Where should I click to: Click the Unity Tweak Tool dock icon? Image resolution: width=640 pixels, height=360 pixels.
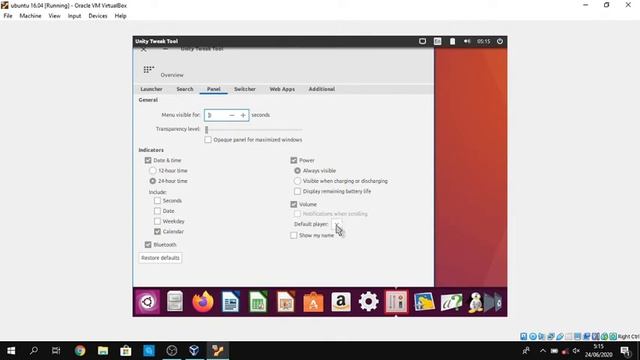tap(396, 302)
